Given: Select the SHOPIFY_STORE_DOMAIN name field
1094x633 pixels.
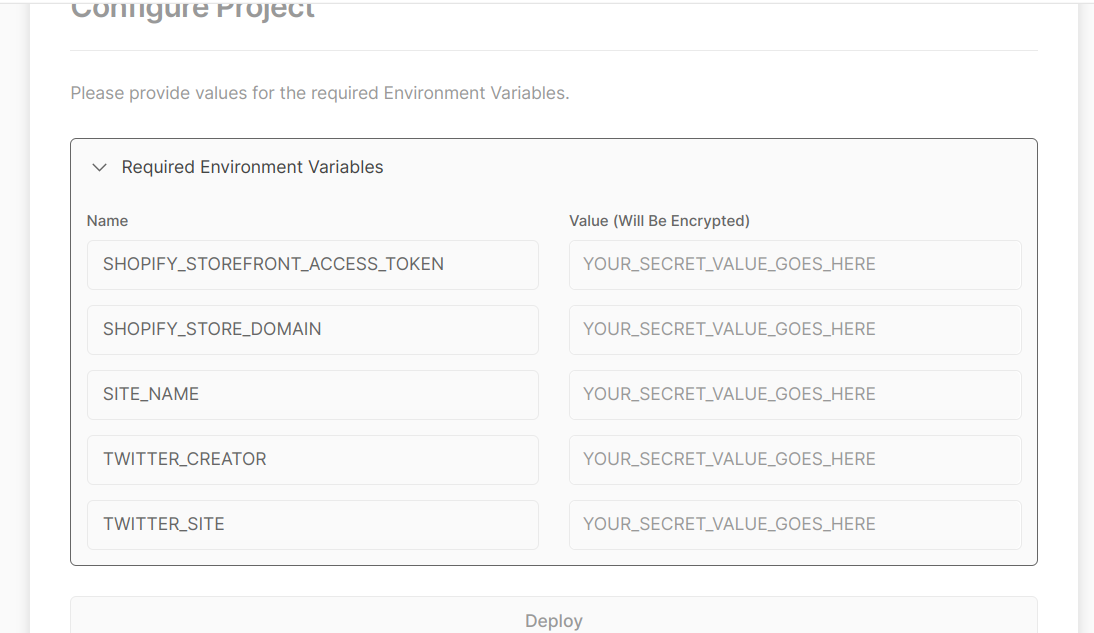Looking at the screenshot, I should click(313, 329).
